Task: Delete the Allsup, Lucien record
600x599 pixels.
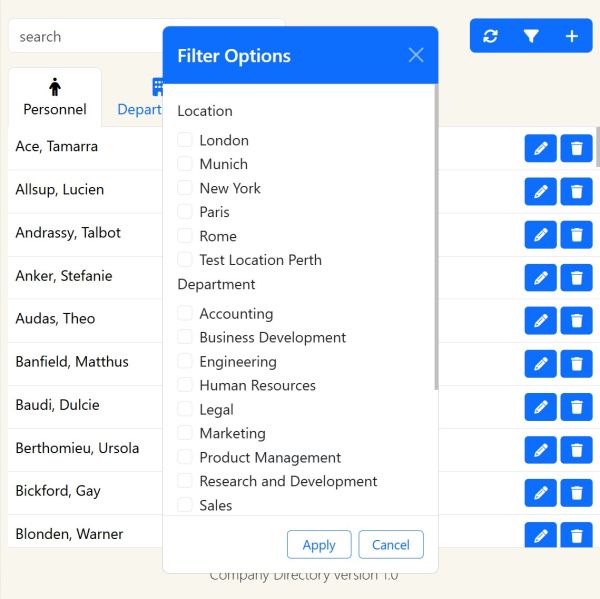Action: tap(576, 191)
